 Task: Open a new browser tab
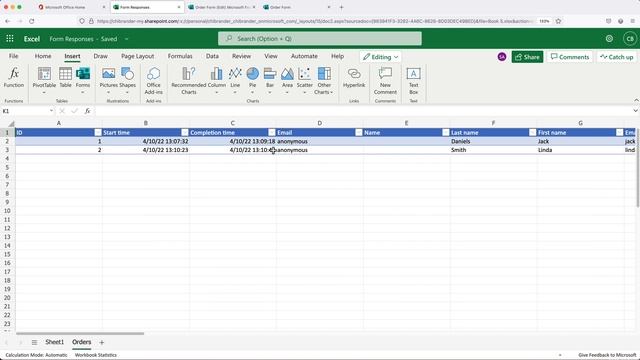(342, 7)
